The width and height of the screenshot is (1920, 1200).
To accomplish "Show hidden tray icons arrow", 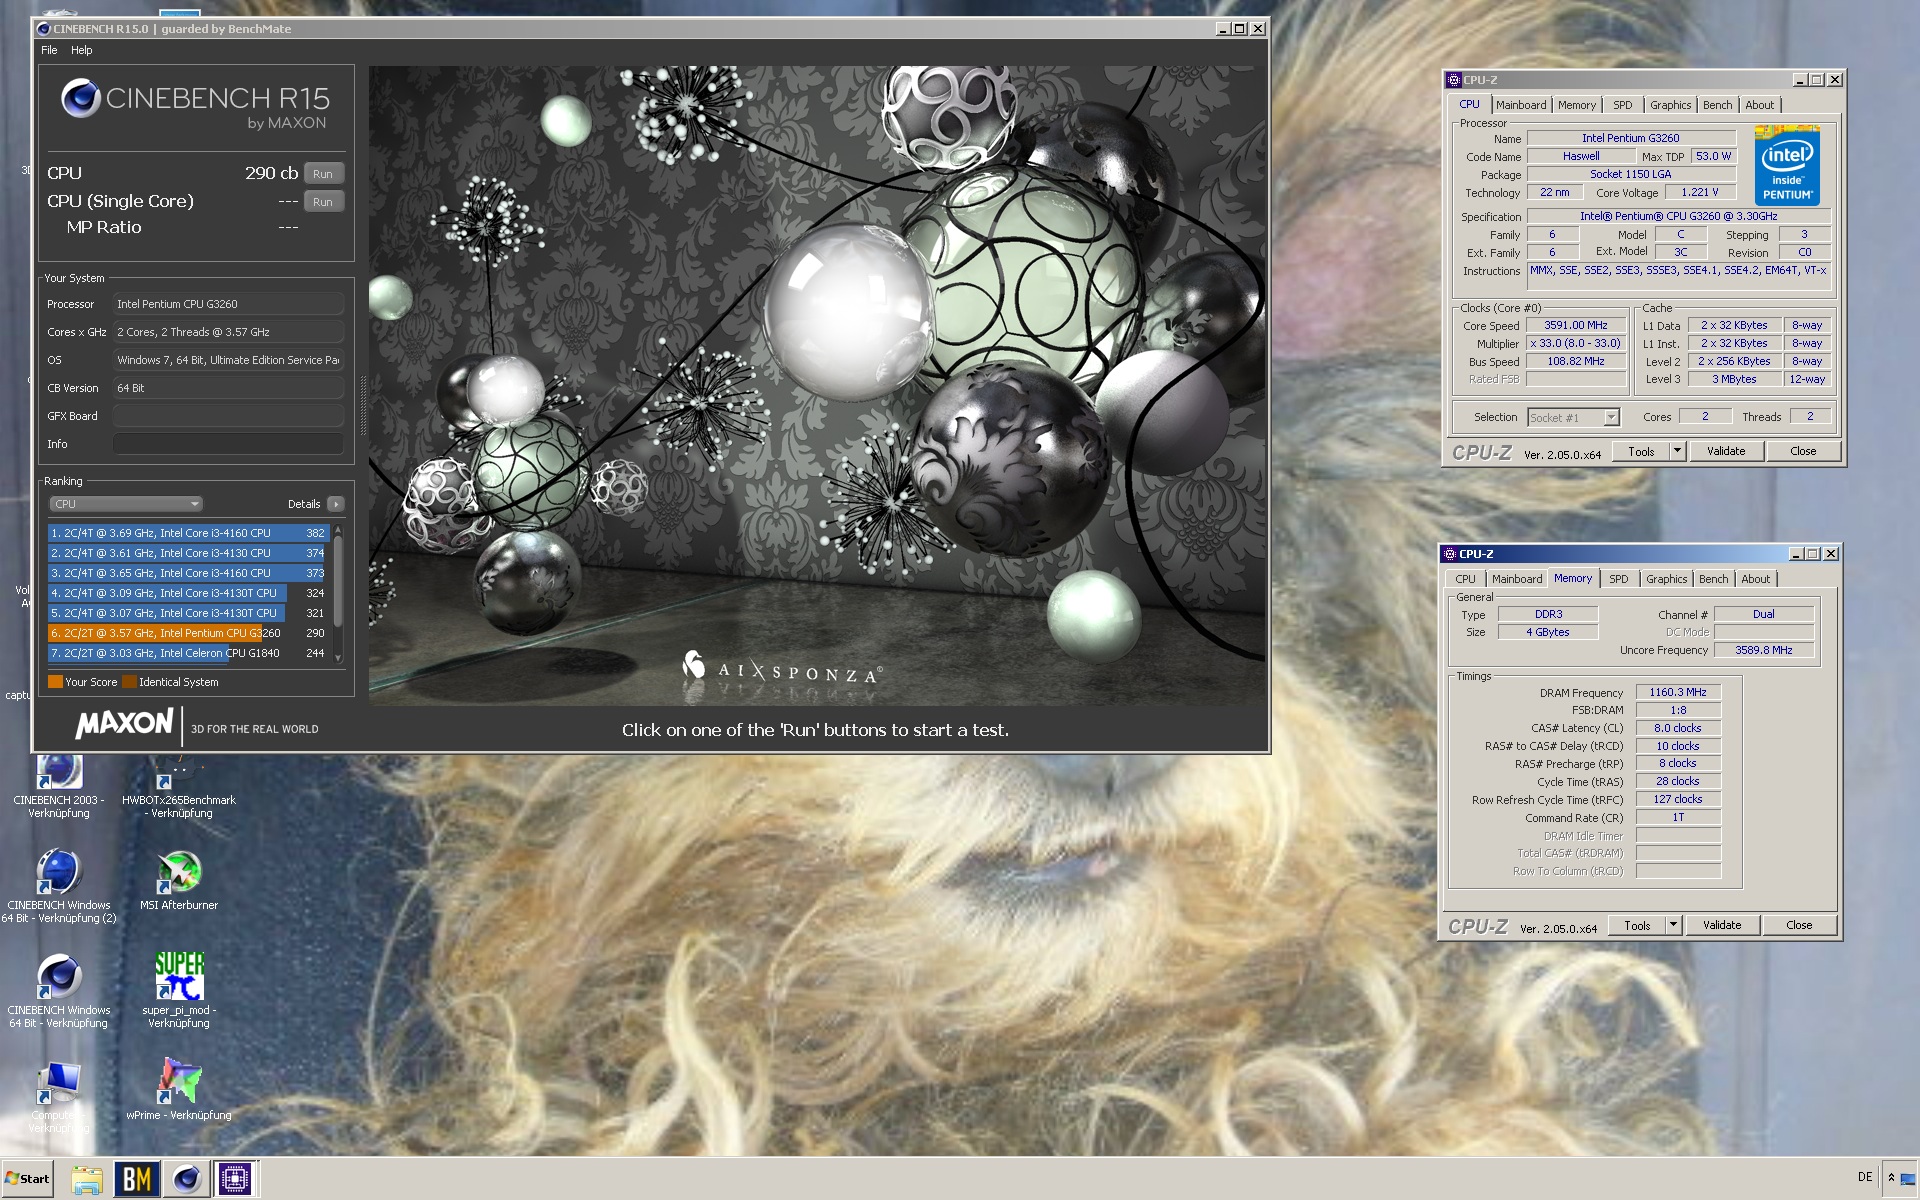I will [x=1891, y=1178].
